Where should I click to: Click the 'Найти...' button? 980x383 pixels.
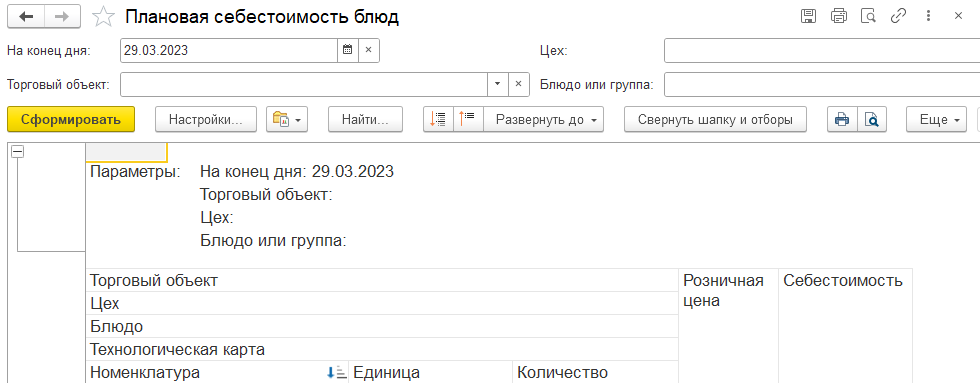point(366,119)
